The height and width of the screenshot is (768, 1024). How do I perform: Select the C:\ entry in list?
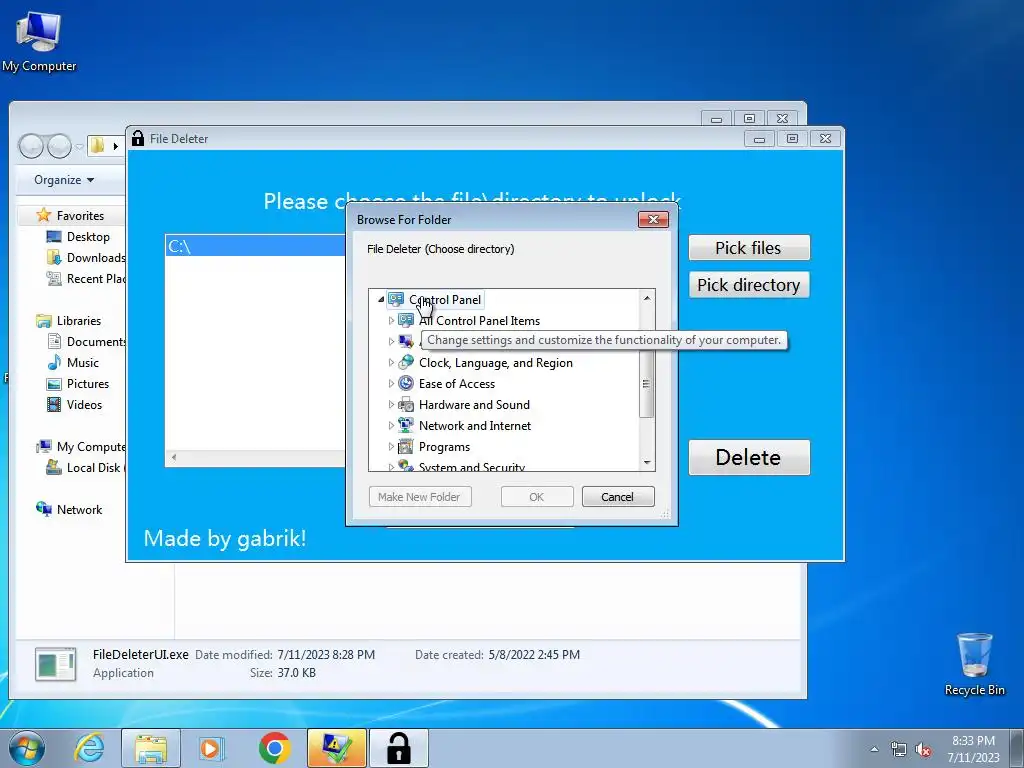coord(255,246)
